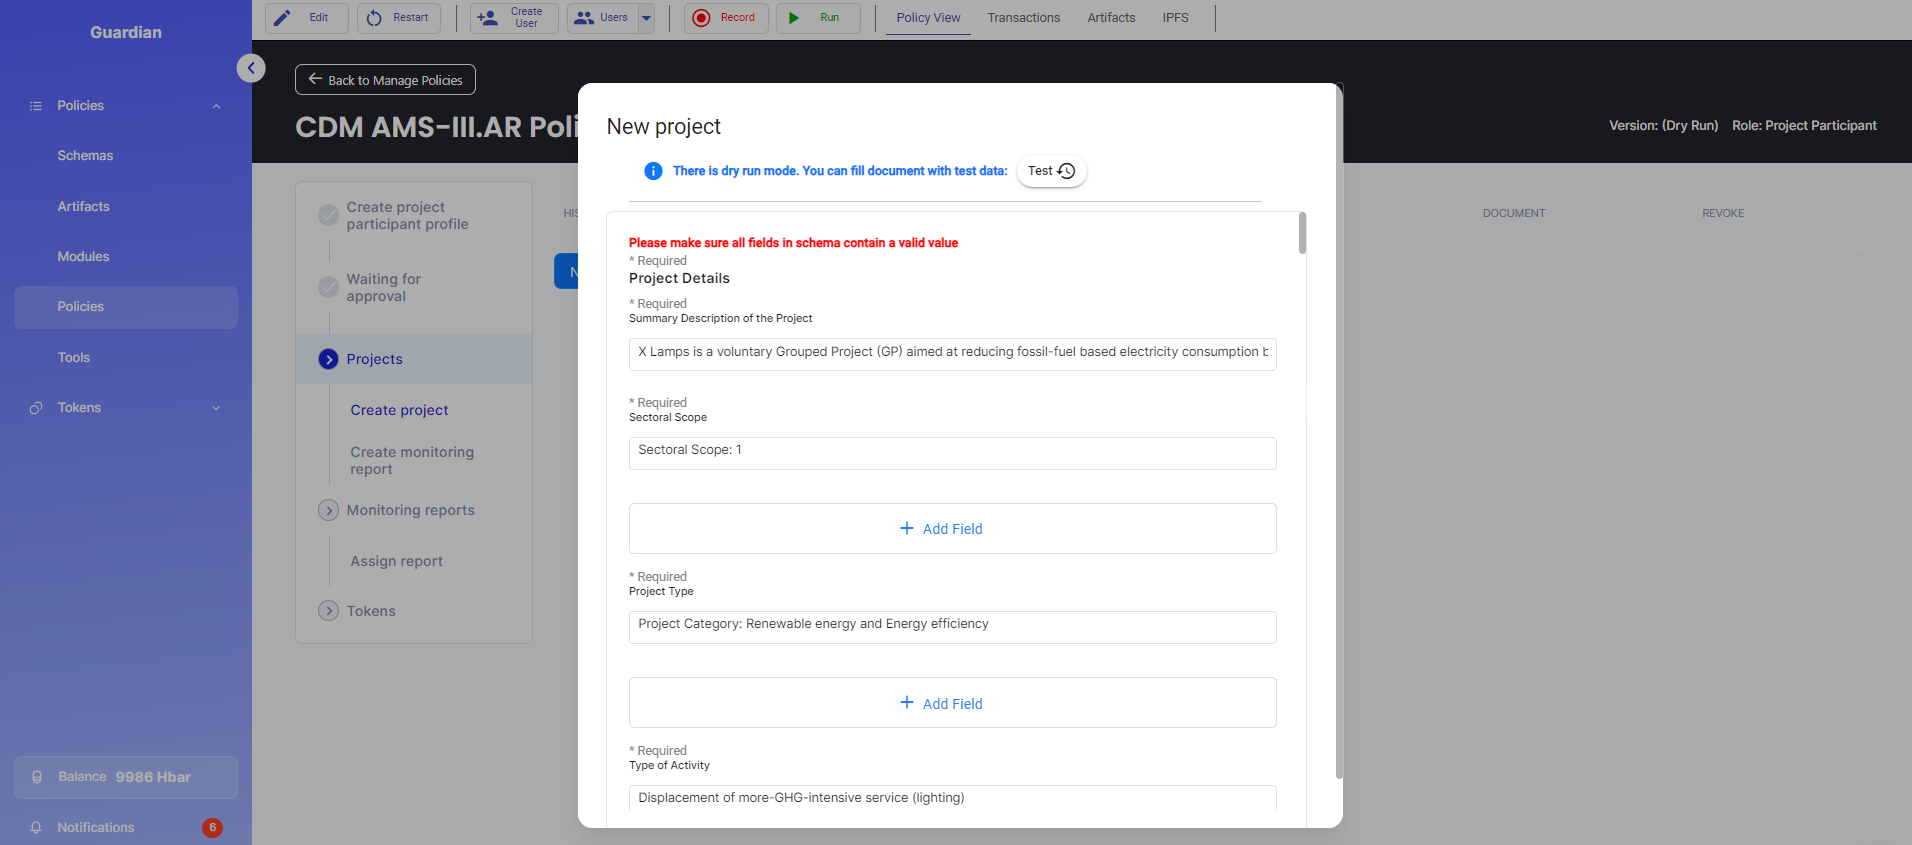Open the Users dropdown arrow
This screenshot has width=1912, height=845.
pyautogui.click(x=646, y=18)
